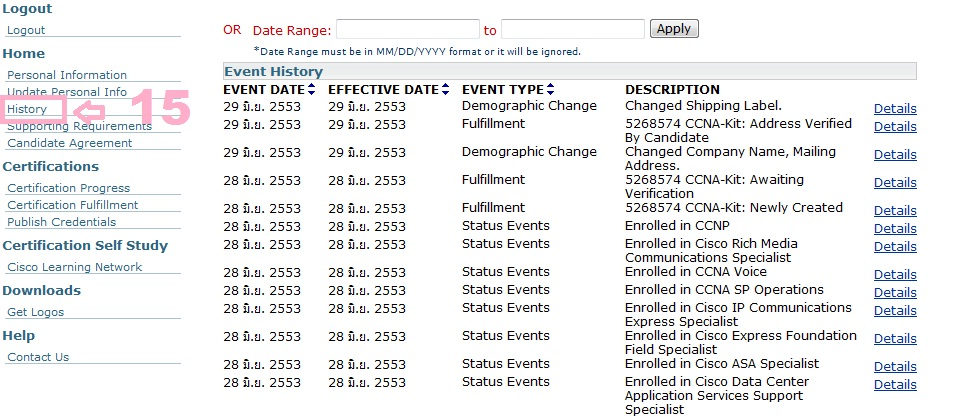Viewport: 963px width, 417px height.
Task: Open Publish Credentials
Action: click(x=61, y=222)
